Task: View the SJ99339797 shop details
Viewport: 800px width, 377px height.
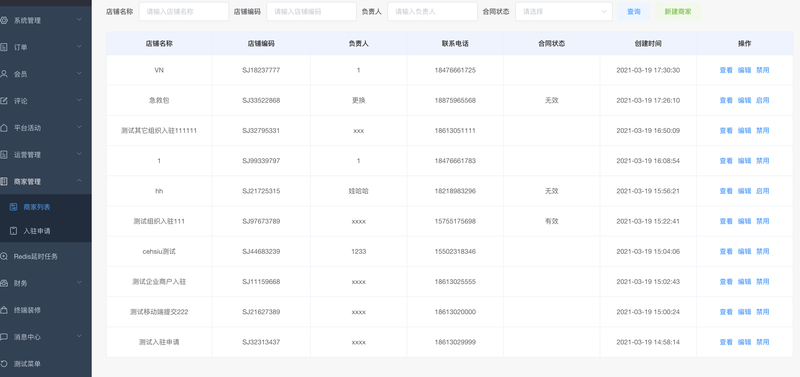Action: click(726, 161)
